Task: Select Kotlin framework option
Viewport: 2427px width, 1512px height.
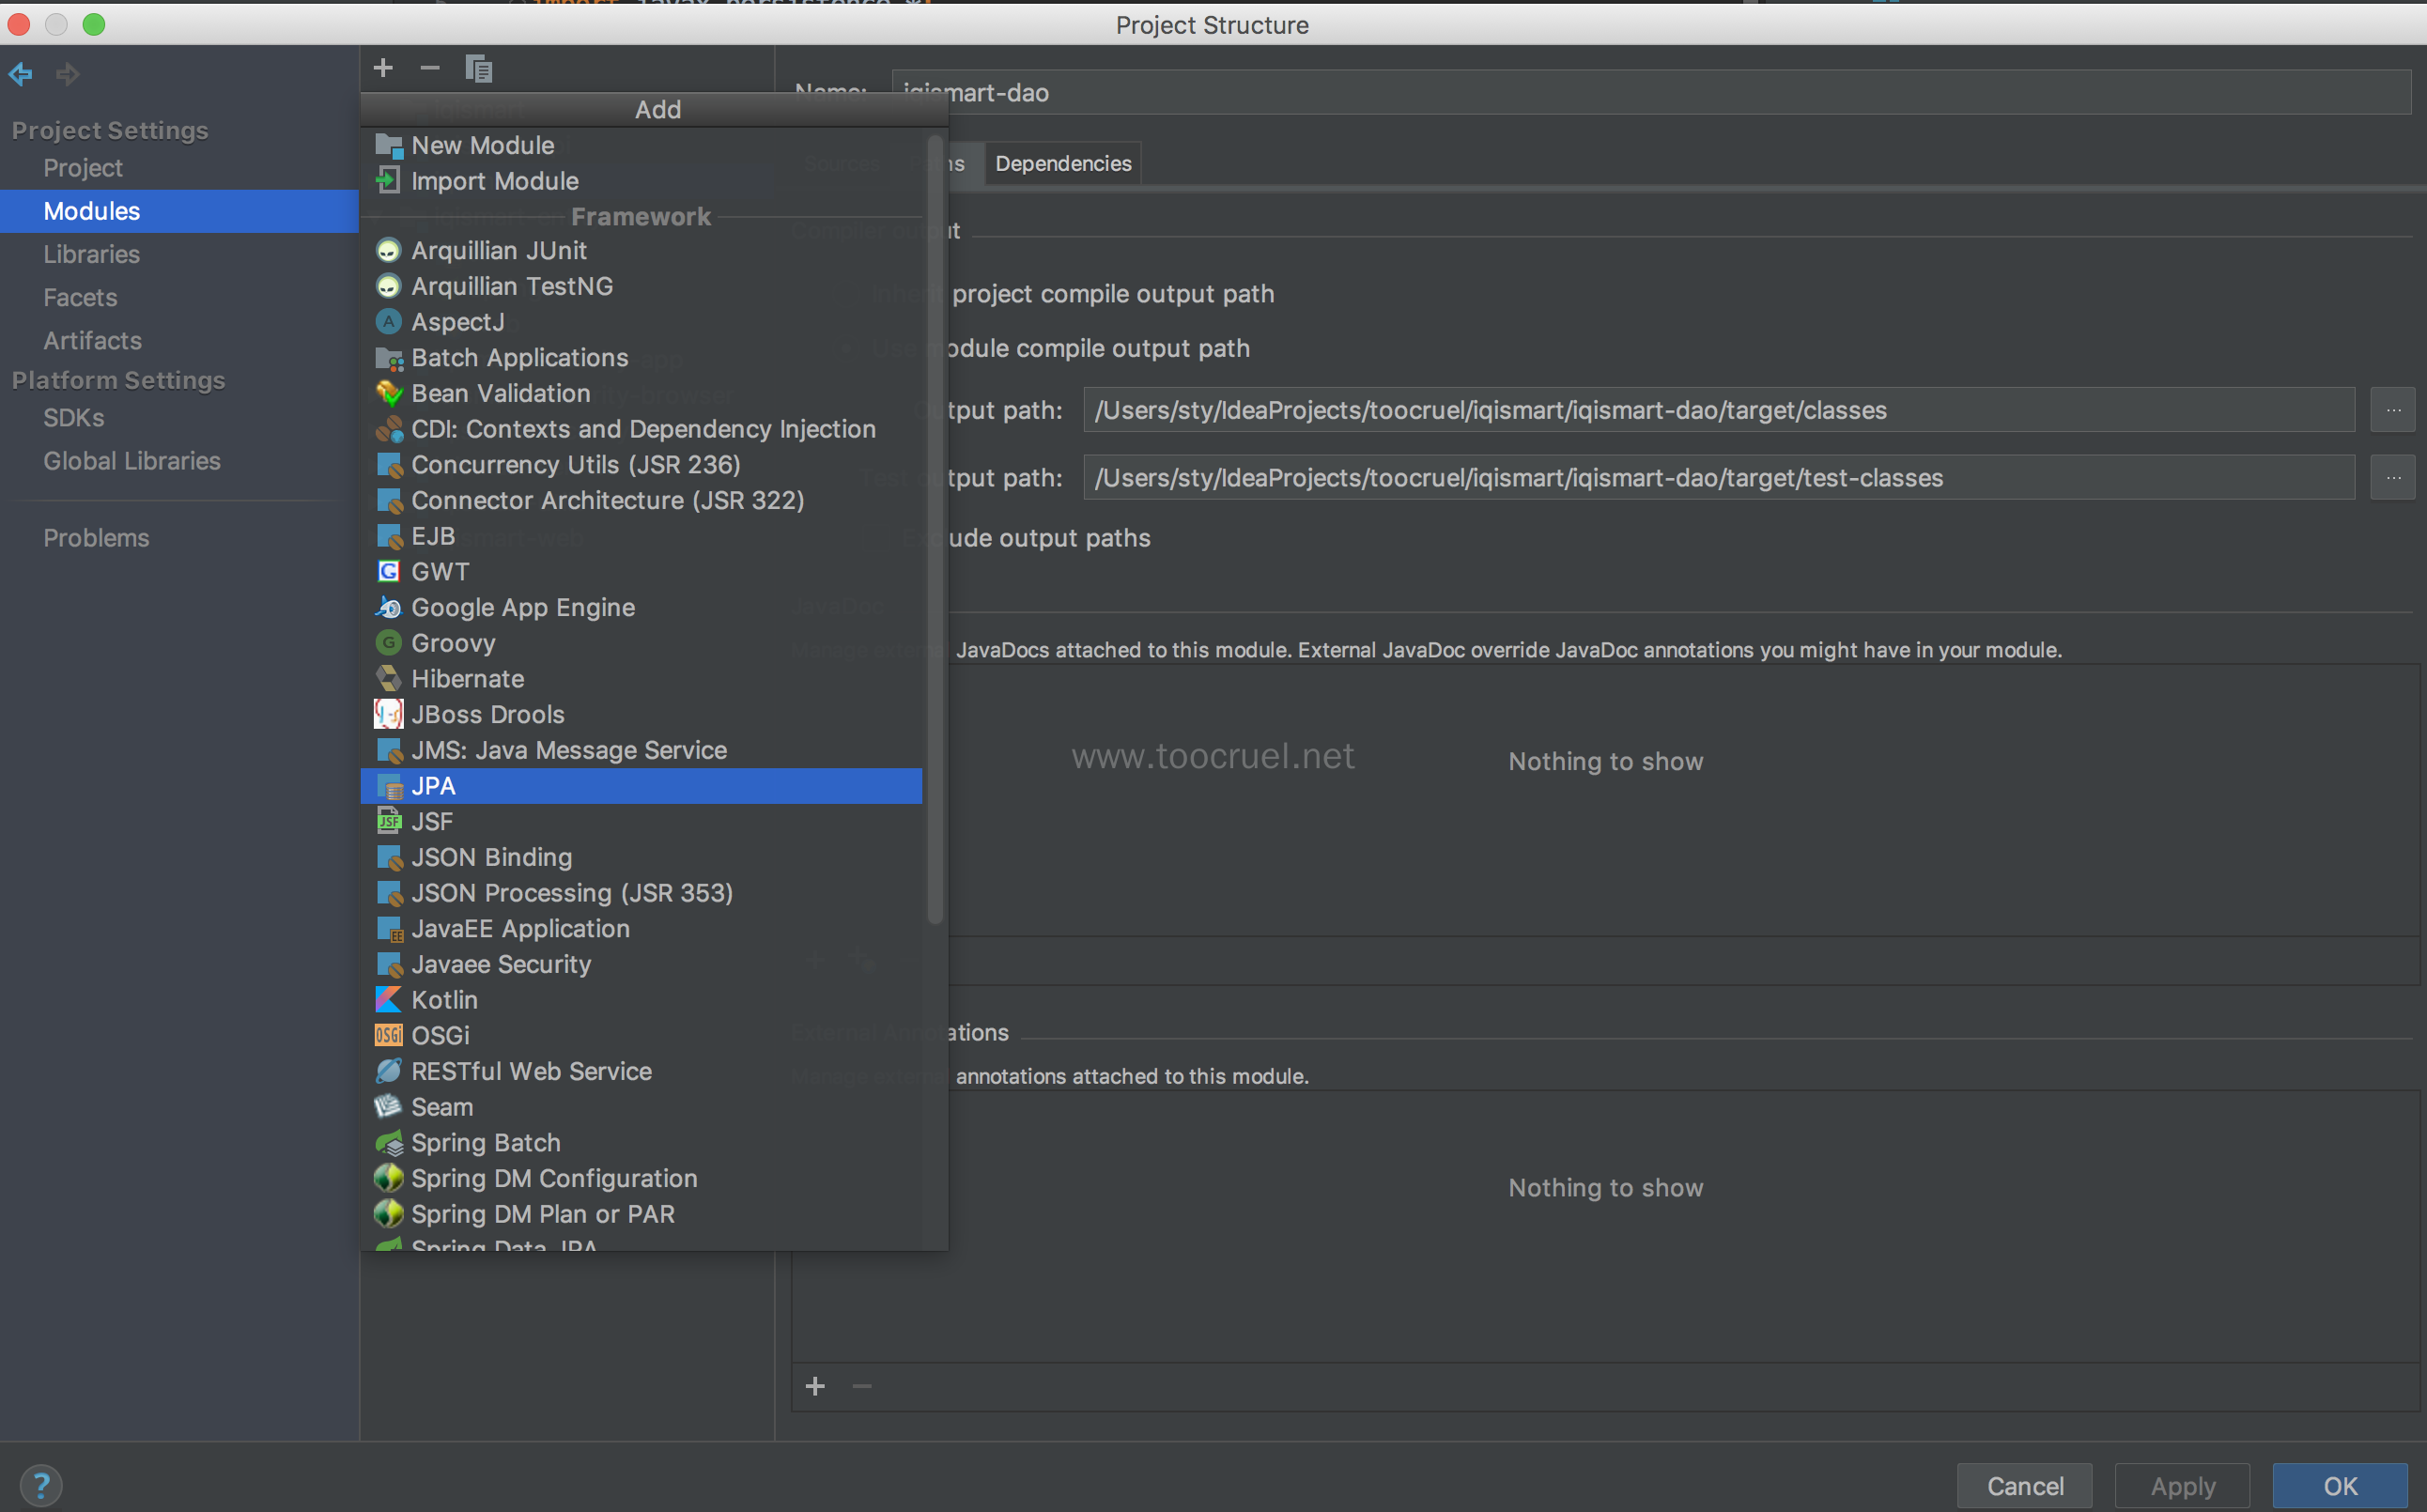Action: (444, 998)
